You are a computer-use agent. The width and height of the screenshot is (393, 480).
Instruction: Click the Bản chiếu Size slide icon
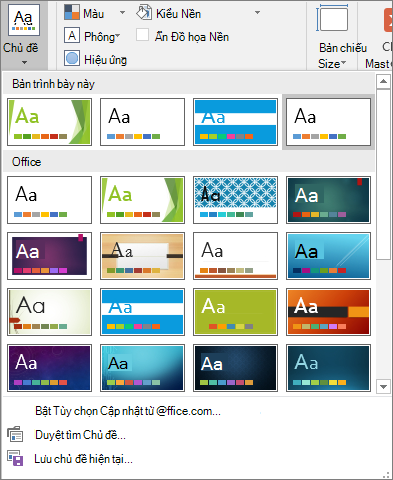332,19
